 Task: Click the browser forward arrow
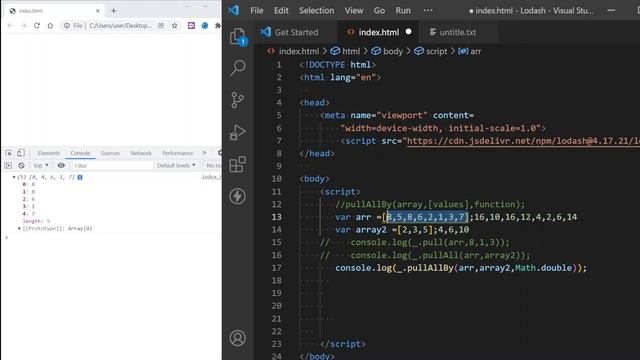tap(23, 25)
